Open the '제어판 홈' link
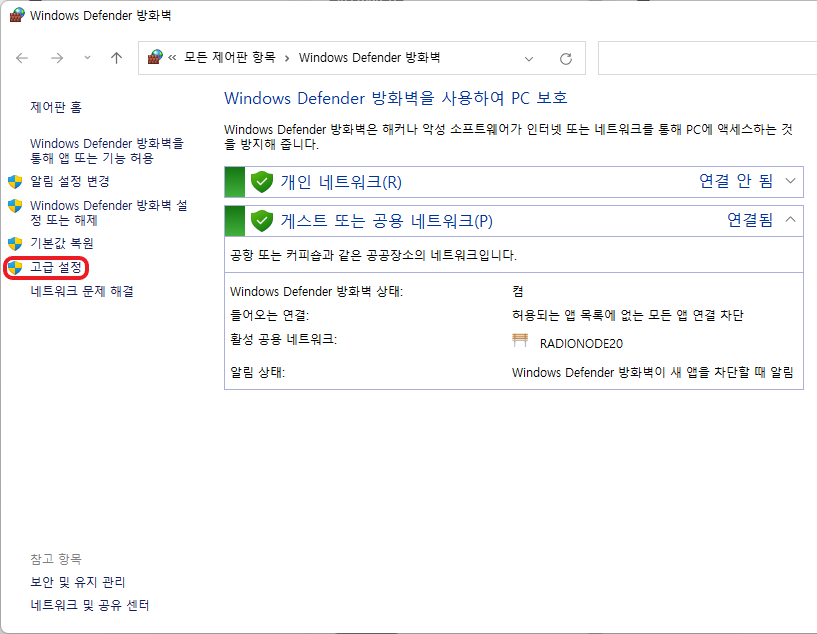The height and width of the screenshot is (634, 817). pyautogui.click(x=56, y=107)
